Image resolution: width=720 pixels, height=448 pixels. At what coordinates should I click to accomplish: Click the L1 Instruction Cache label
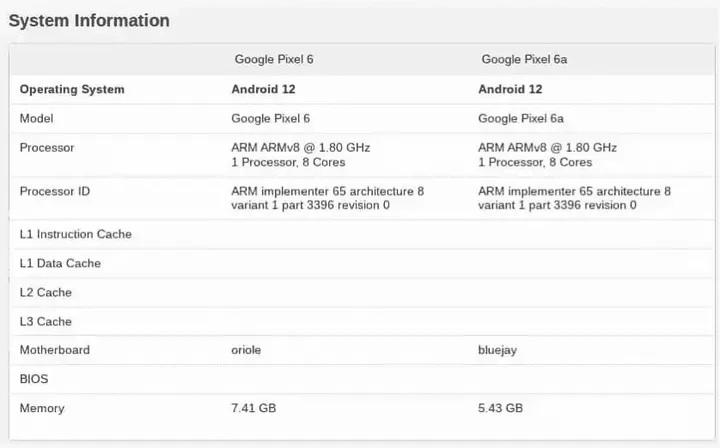[x=76, y=234]
